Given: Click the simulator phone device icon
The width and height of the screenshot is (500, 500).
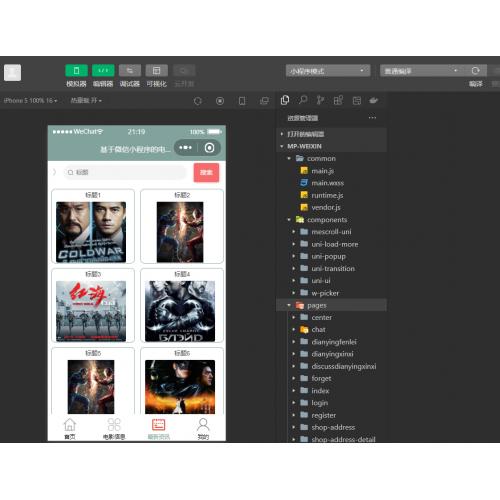Looking at the screenshot, I should pyautogui.click(x=242, y=101).
